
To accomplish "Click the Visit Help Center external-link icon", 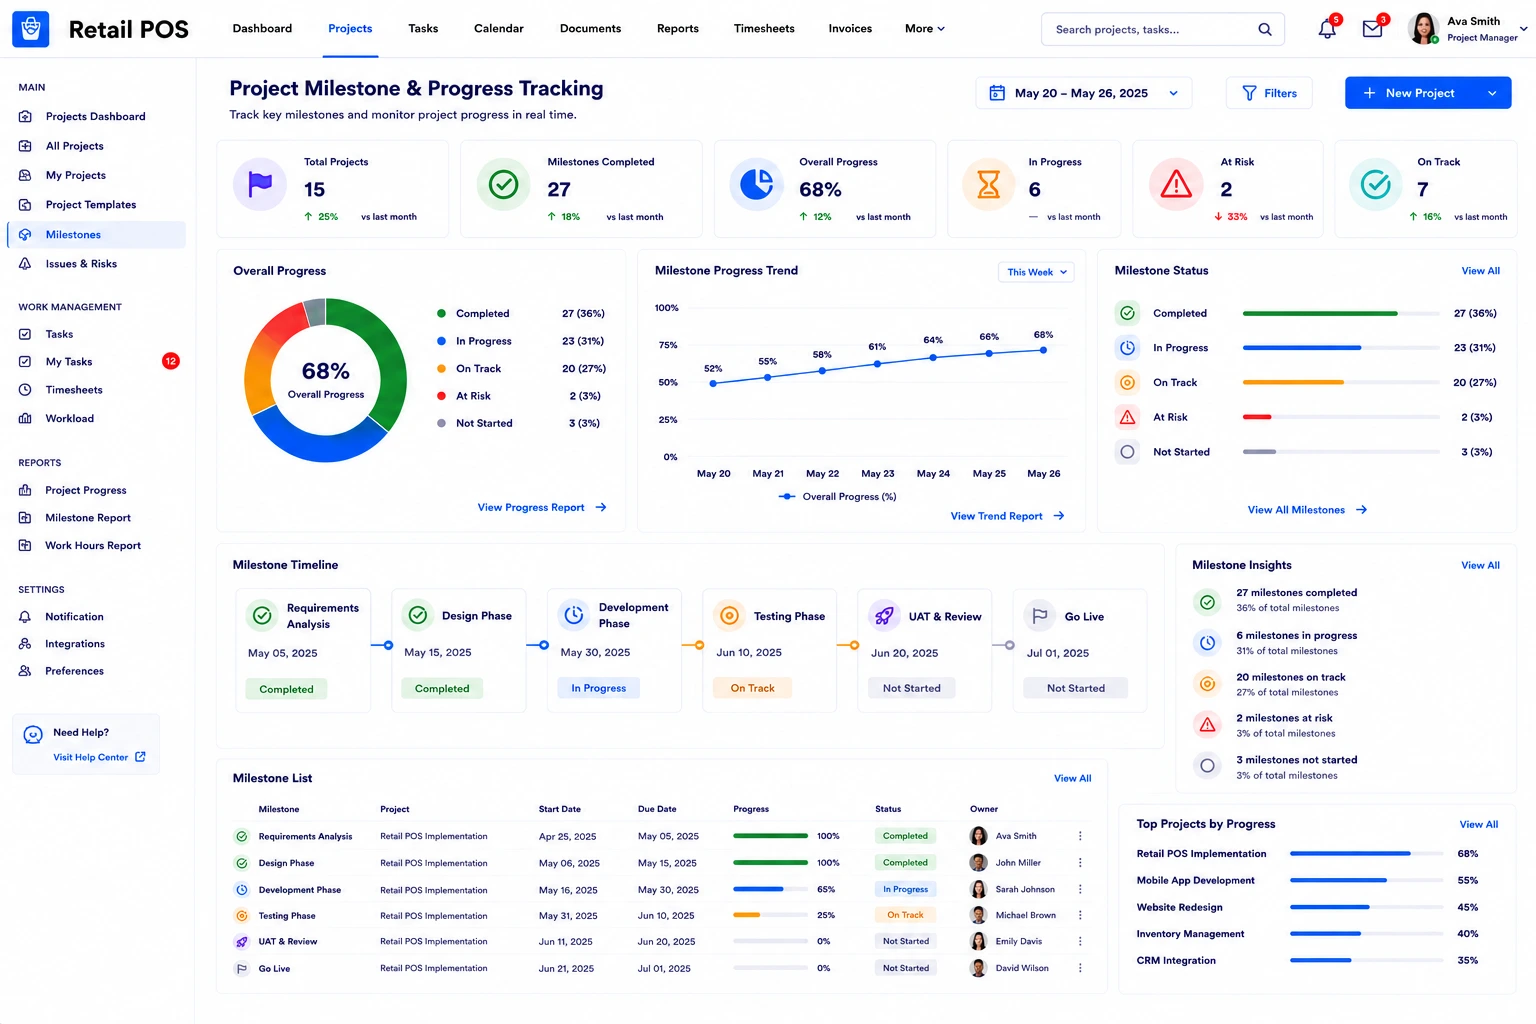I will (x=140, y=757).
